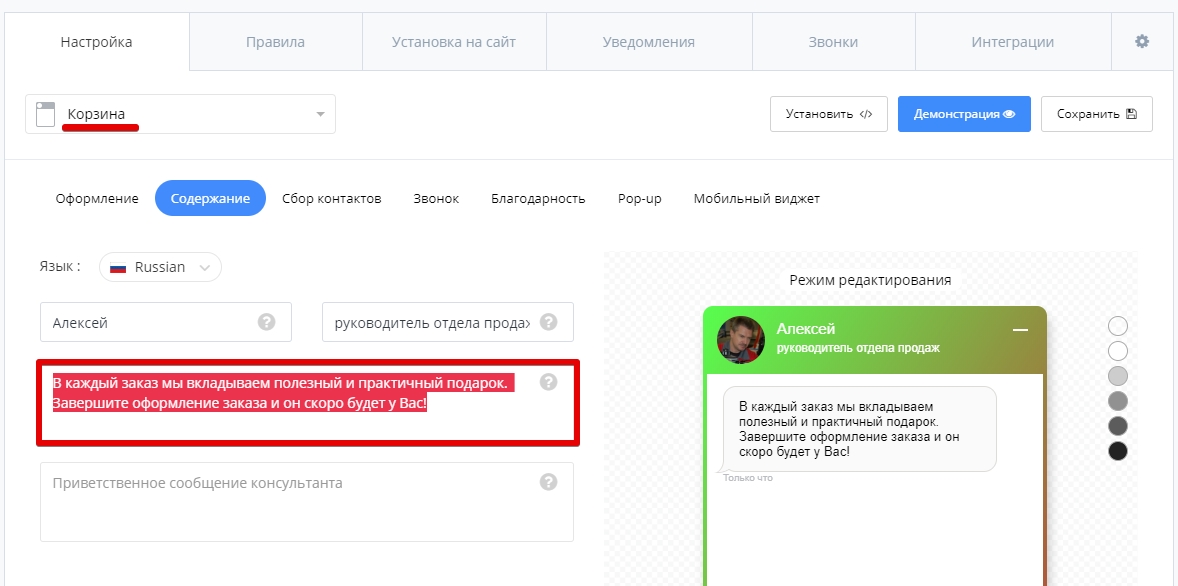Screen dimensions: 1178x586
Task: Click the Алексей name input field
Action: click(165, 322)
